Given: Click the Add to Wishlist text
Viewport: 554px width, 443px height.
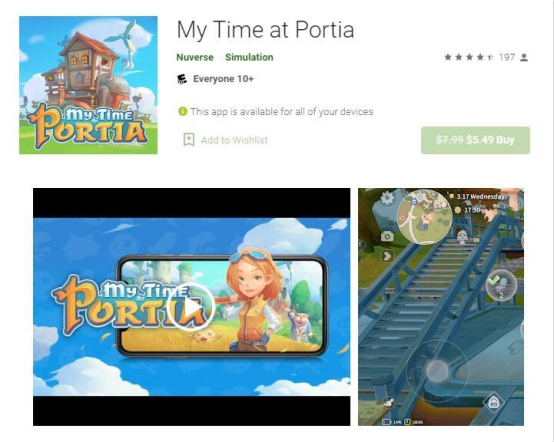Looking at the screenshot, I should [234, 140].
